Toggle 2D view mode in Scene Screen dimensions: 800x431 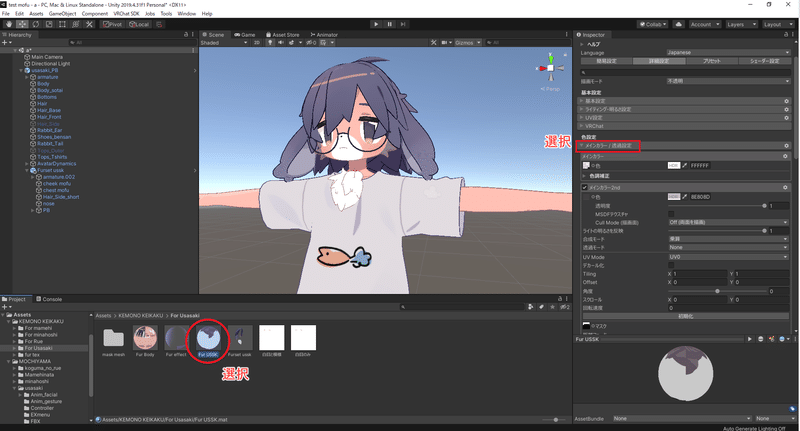click(257, 42)
